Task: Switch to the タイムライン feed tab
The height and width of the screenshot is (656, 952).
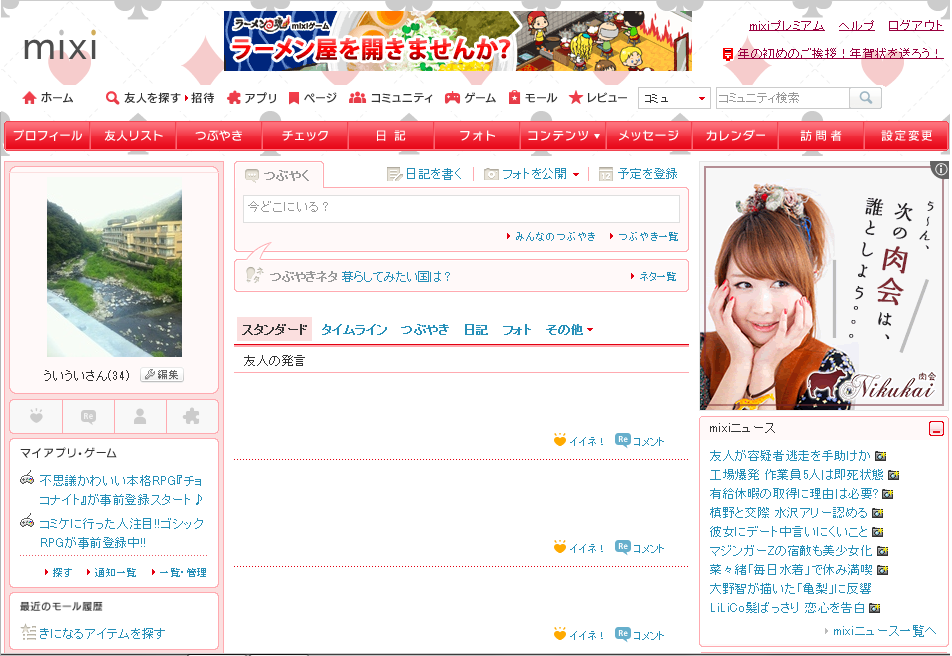Action: (354, 329)
